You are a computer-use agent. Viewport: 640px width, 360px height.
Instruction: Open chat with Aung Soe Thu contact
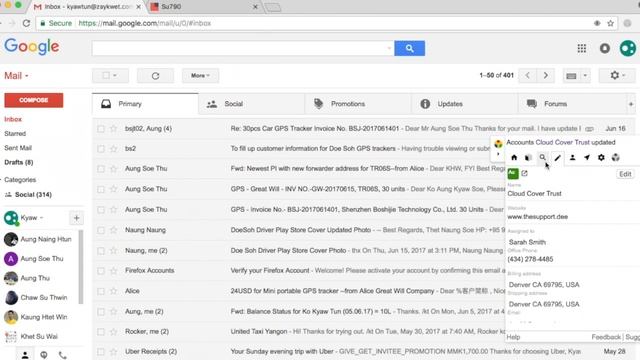[42, 259]
